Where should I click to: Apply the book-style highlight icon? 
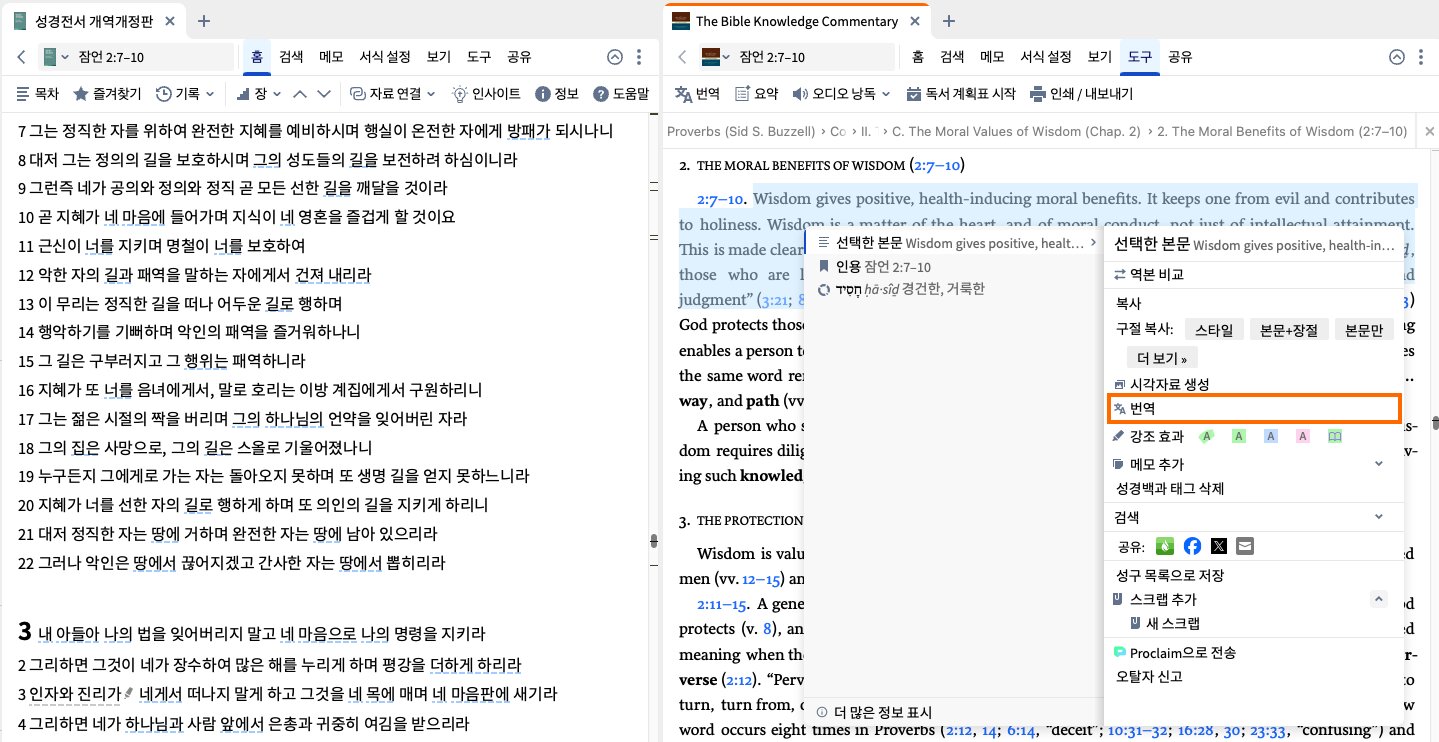(1334, 436)
